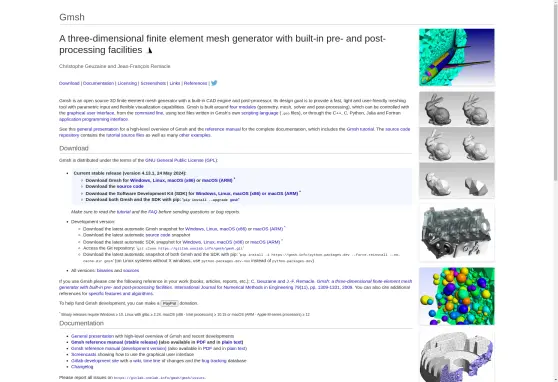Open the GNU General Public License link
This screenshot has width=558, height=382.
pyautogui.click(x=181, y=160)
